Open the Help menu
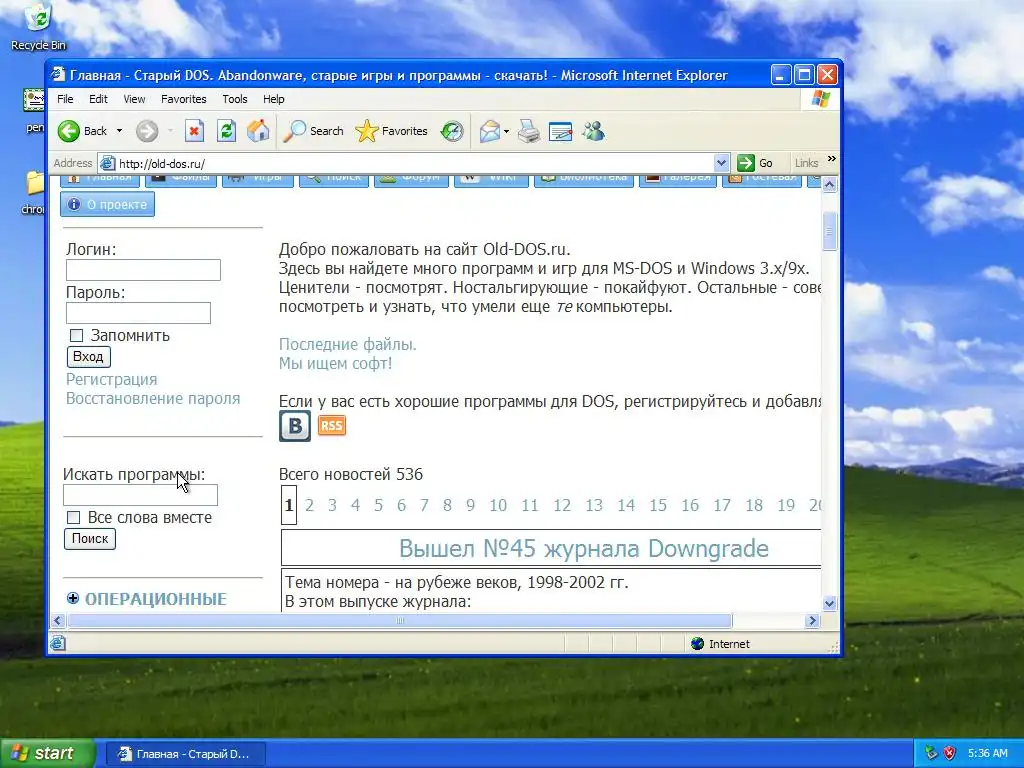Viewport: 1024px width, 768px height. pyautogui.click(x=274, y=99)
